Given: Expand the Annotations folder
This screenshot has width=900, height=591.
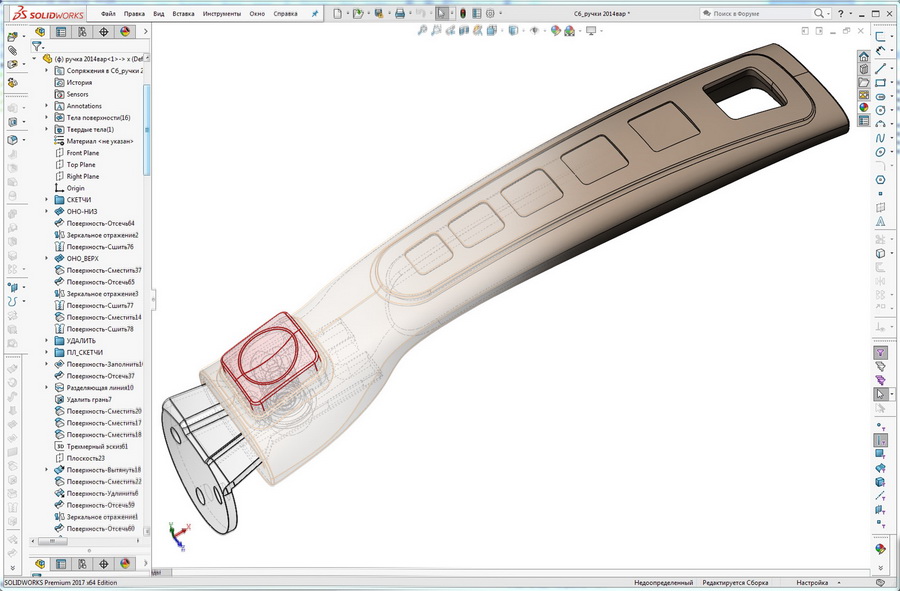Looking at the screenshot, I should pyautogui.click(x=46, y=106).
